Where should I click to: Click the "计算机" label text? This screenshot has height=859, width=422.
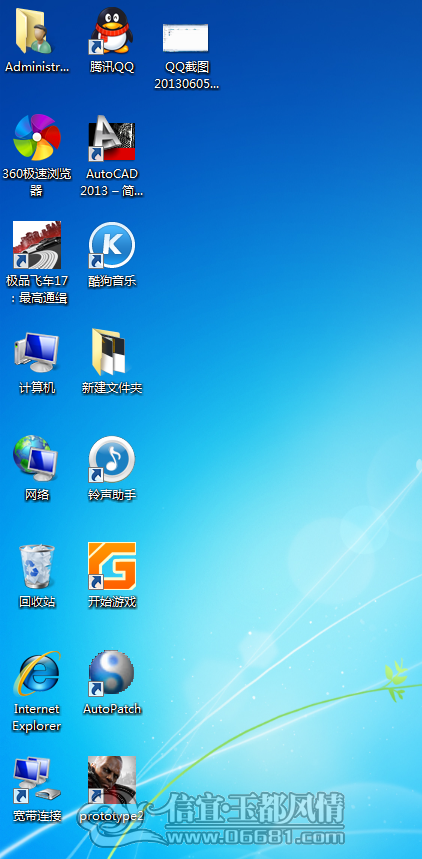tap(37, 388)
